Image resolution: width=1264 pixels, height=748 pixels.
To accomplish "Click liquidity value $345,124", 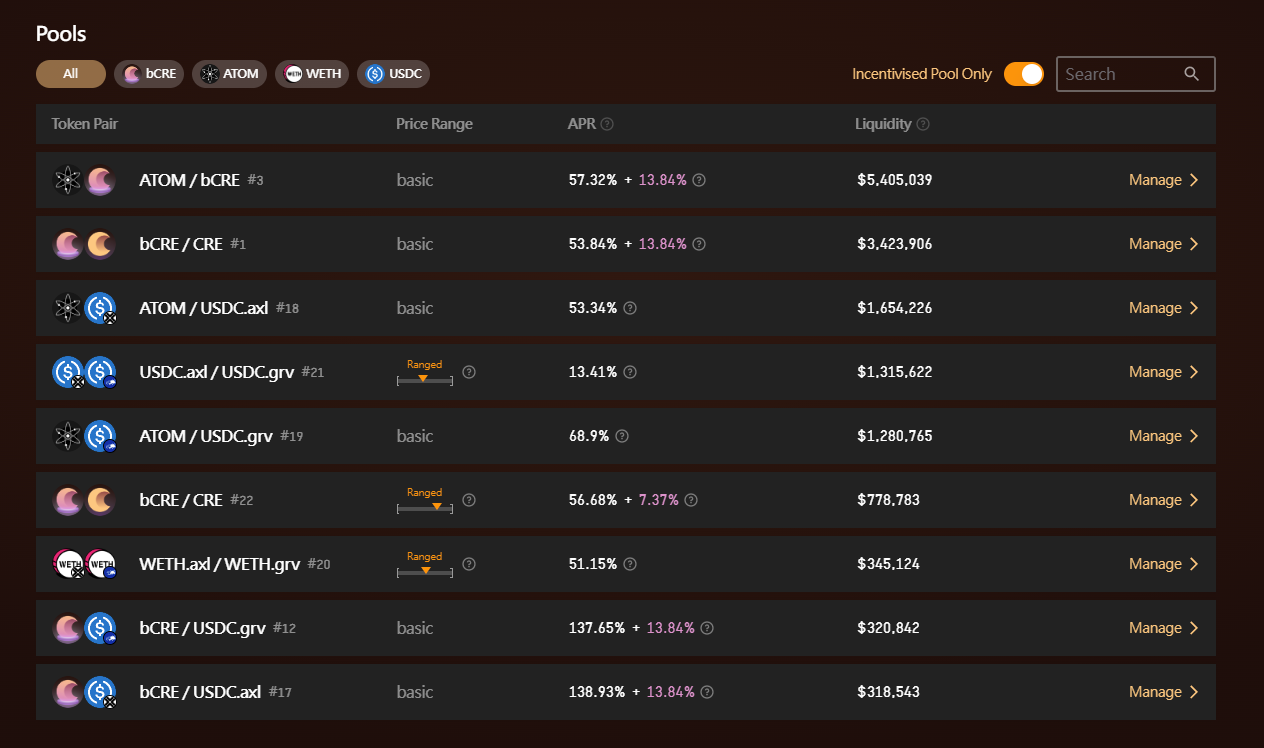I will pyautogui.click(x=888, y=564).
